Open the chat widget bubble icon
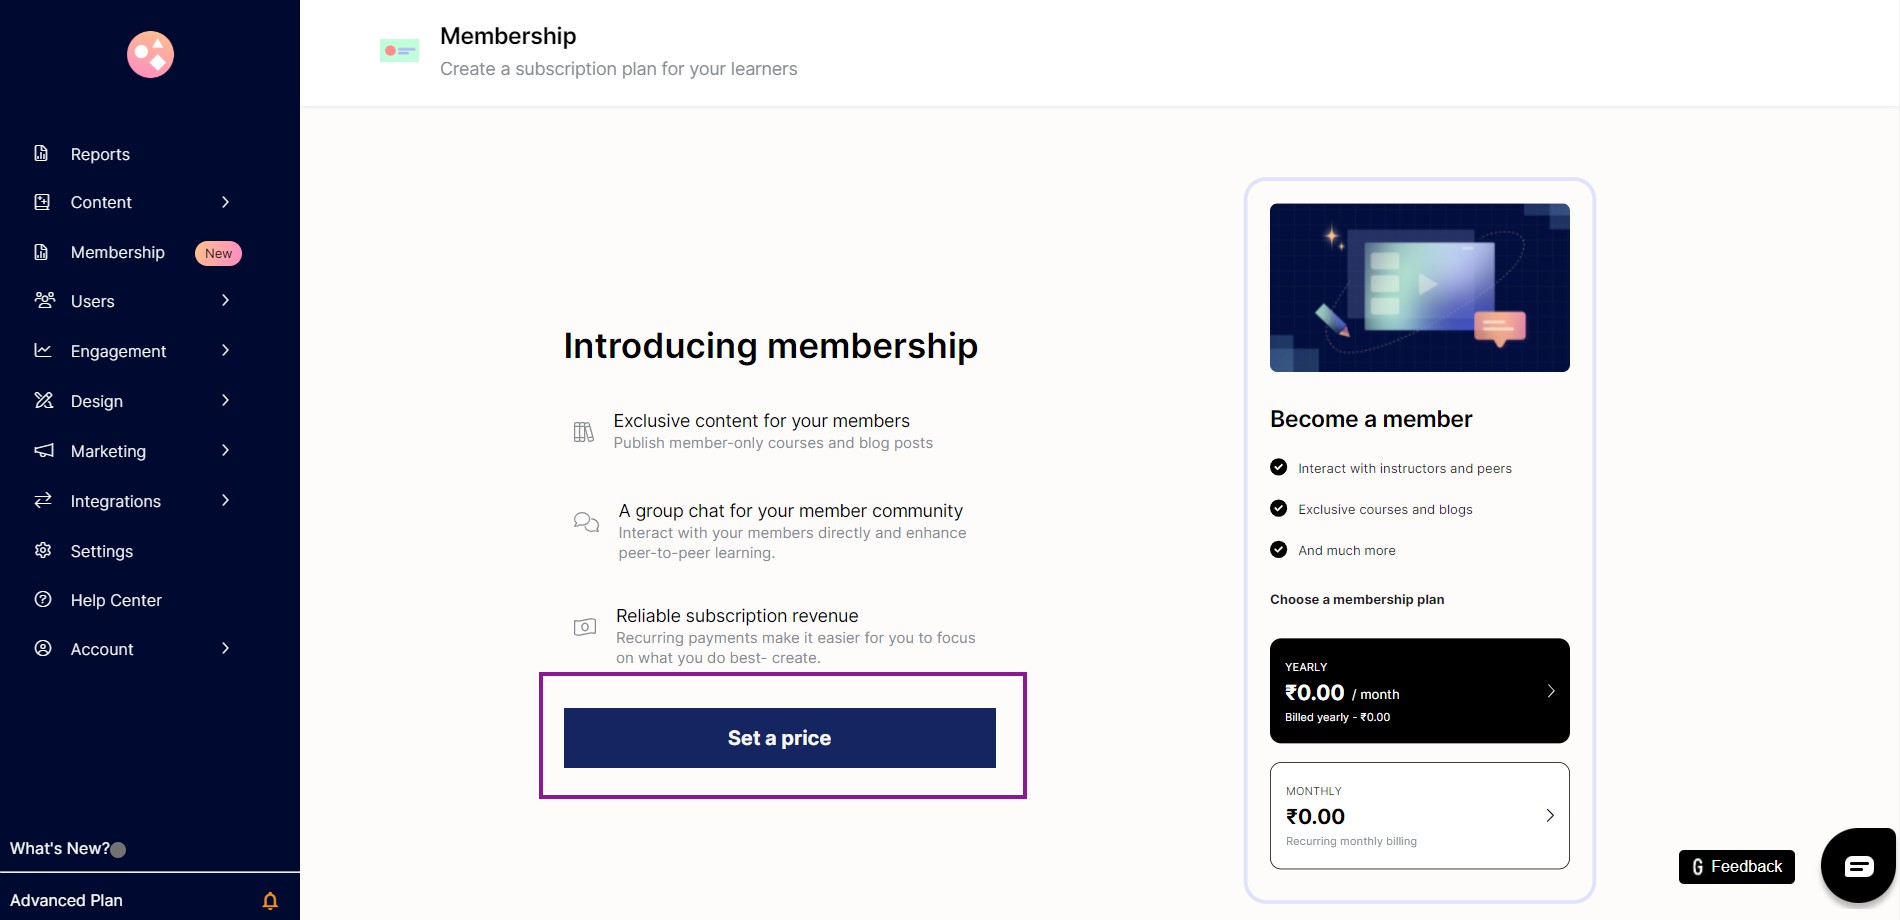1900x920 pixels. click(x=1859, y=866)
